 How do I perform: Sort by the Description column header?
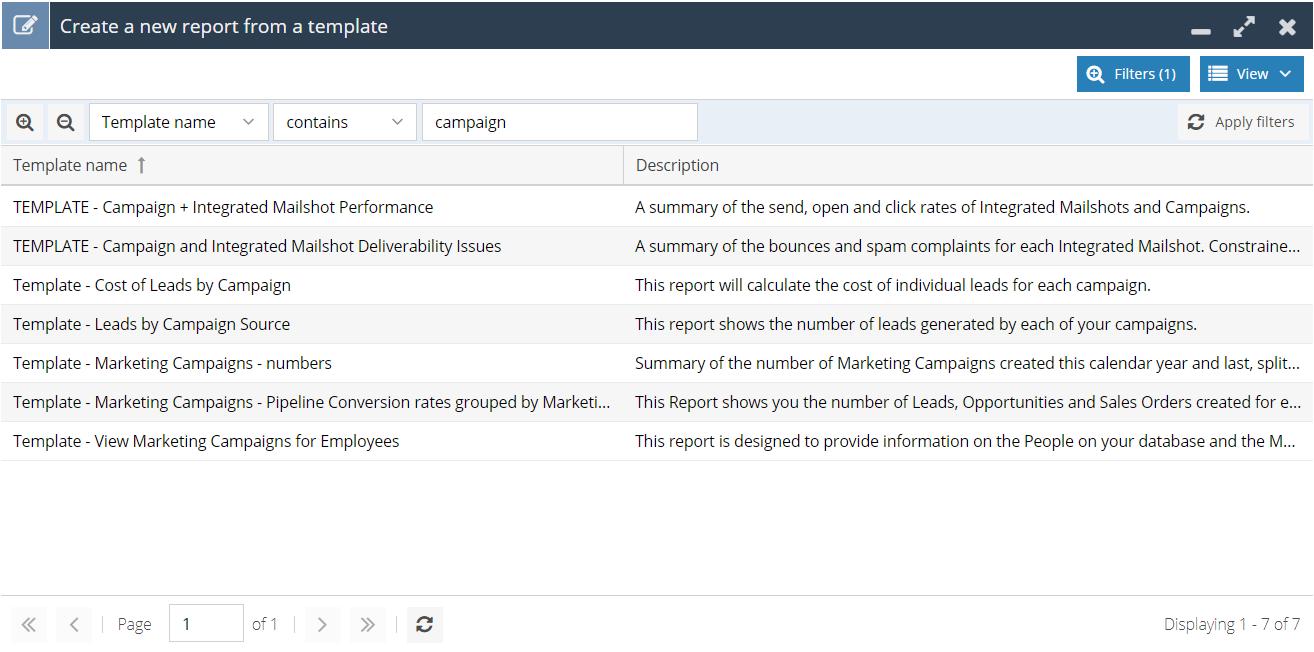(968, 165)
